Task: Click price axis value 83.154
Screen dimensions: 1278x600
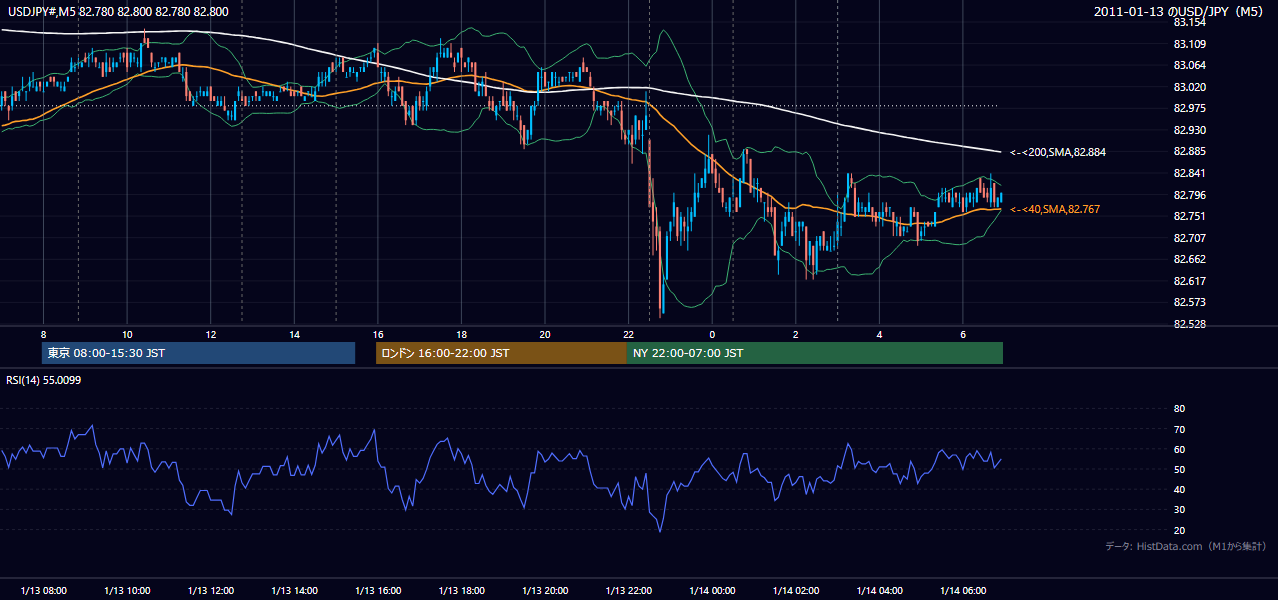Action: tap(1189, 22)
